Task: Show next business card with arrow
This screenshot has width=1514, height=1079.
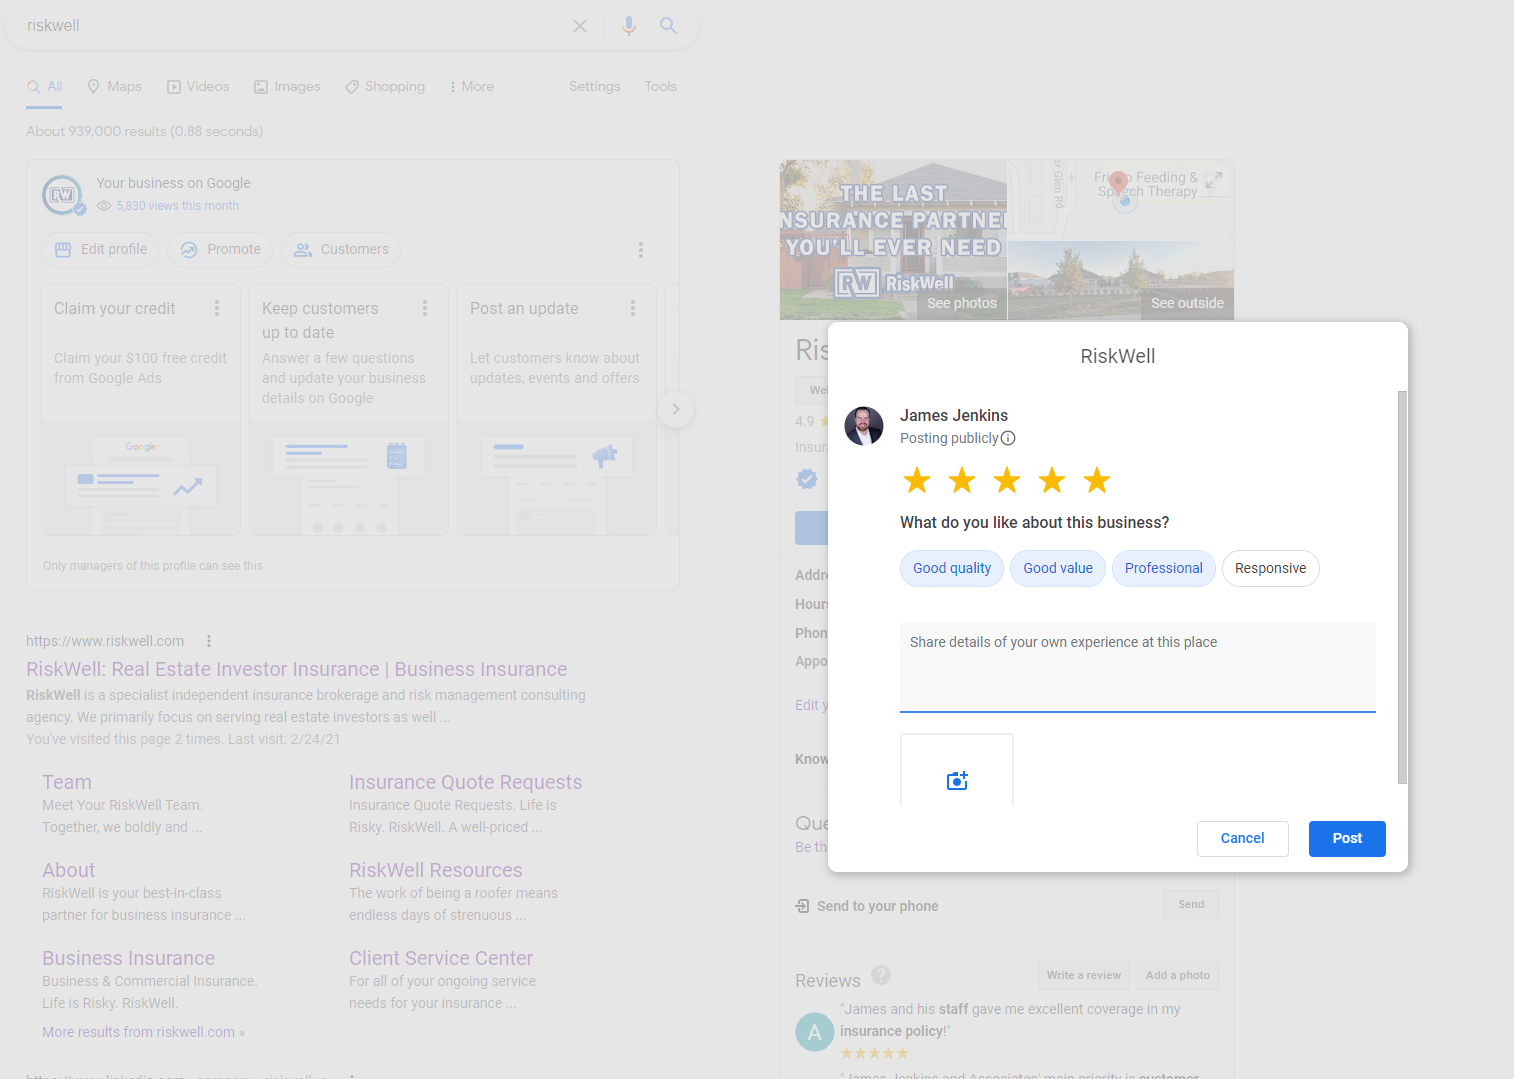Action: point(676,409)
